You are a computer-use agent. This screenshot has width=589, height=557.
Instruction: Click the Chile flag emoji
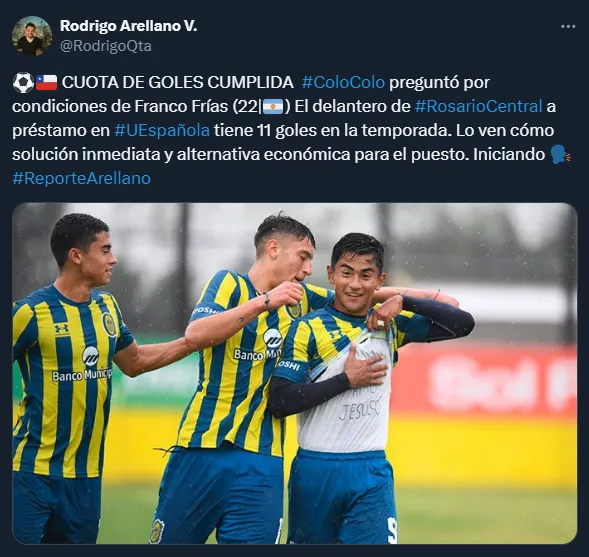coord(46,82)
